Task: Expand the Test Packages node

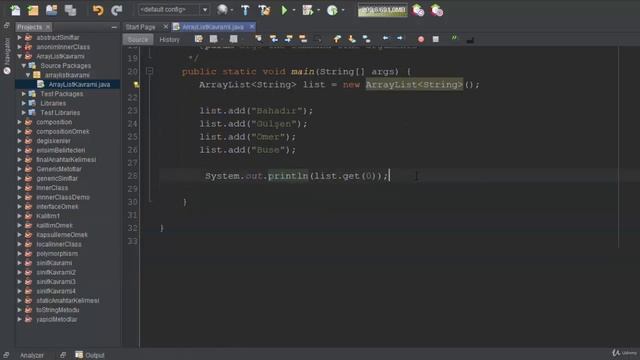Action: point(24,94)
